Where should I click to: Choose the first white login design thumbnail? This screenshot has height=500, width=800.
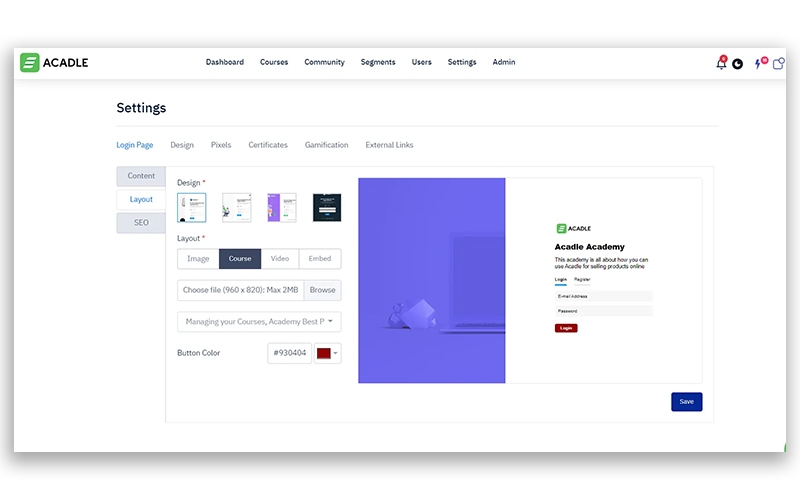click(x=191, y=208)
